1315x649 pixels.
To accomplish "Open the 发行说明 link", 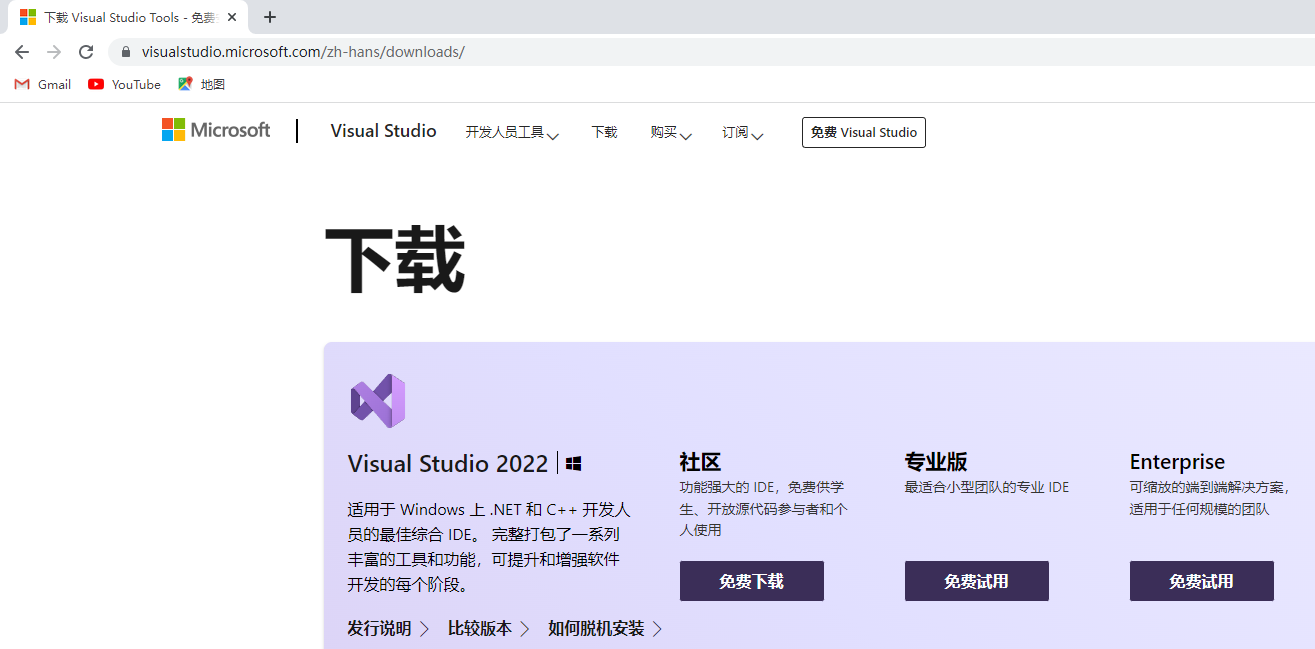I will click(x=388, y=629).
